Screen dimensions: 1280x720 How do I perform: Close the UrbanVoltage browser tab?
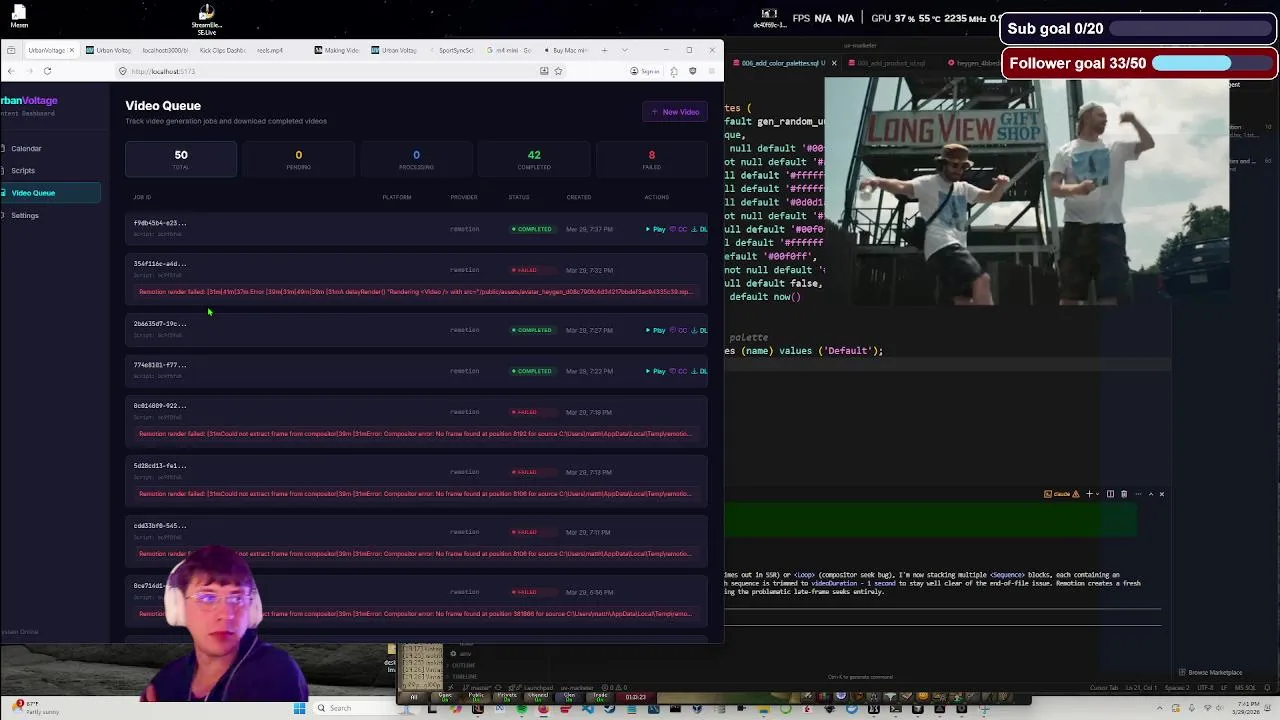[71, 50]
